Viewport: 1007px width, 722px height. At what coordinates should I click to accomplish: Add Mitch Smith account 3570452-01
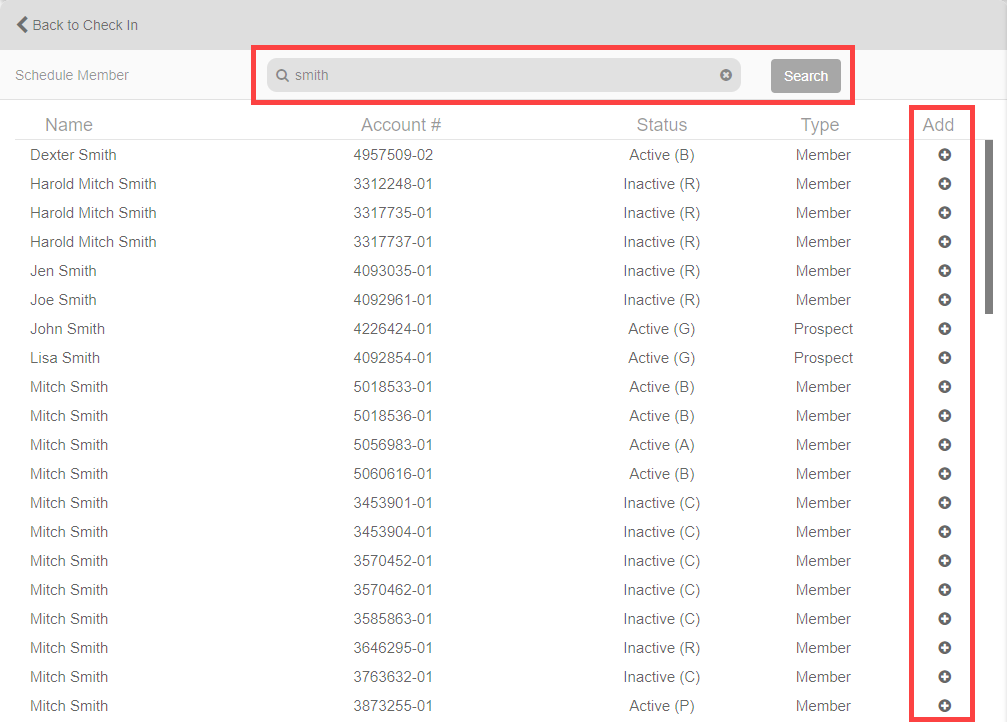tap(944, 561)
